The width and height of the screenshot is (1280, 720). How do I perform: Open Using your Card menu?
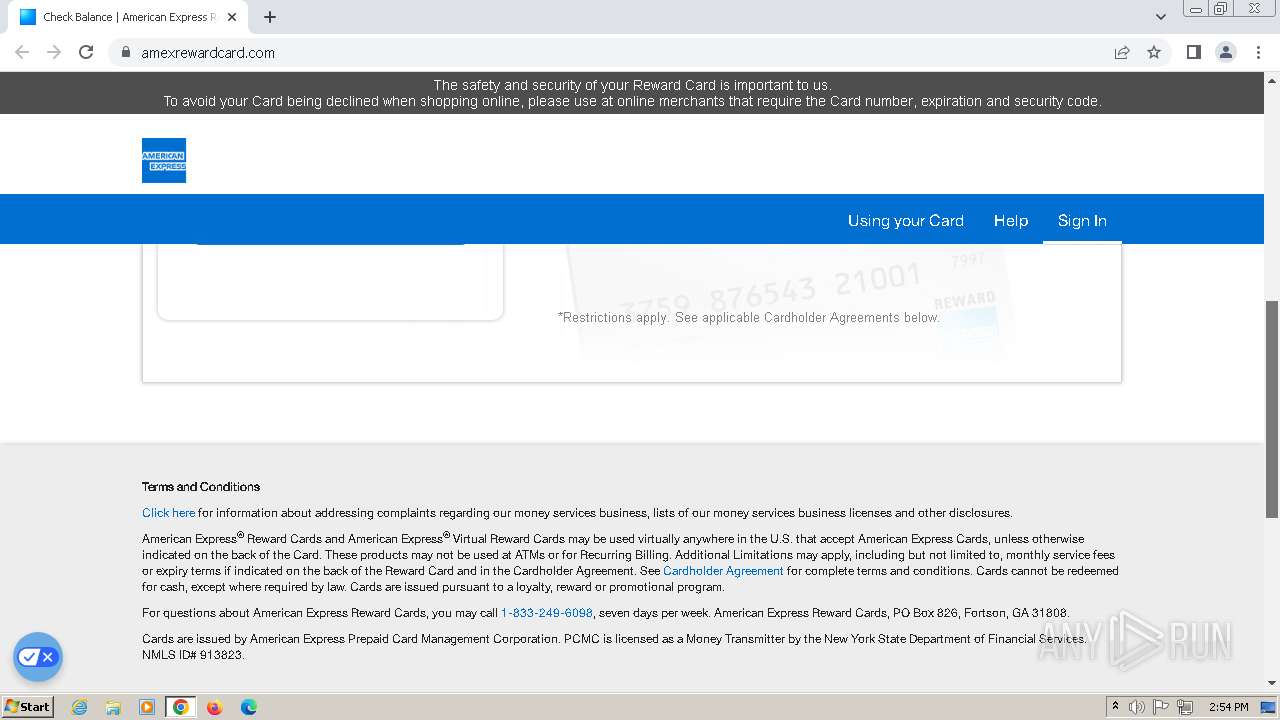pos(905,220)
